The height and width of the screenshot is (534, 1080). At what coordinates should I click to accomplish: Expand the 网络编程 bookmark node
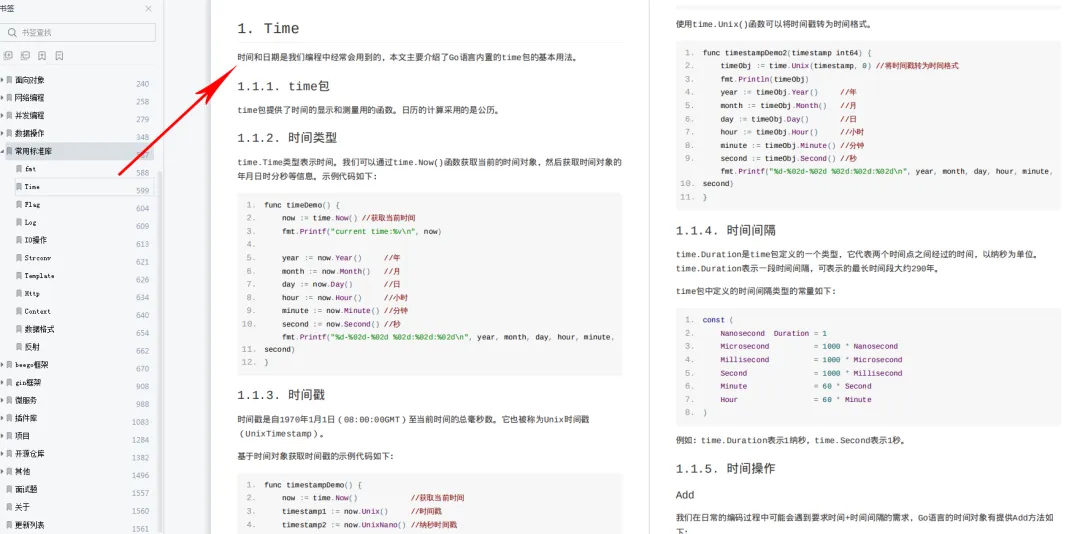pyautogui.click(x=2, y=98)
